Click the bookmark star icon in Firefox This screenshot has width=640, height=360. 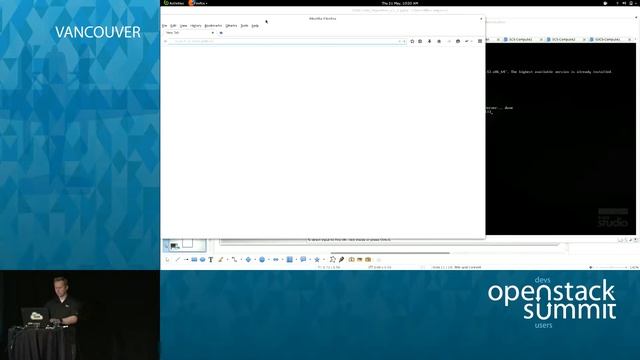pyautogui.click(x=412, y=41)
